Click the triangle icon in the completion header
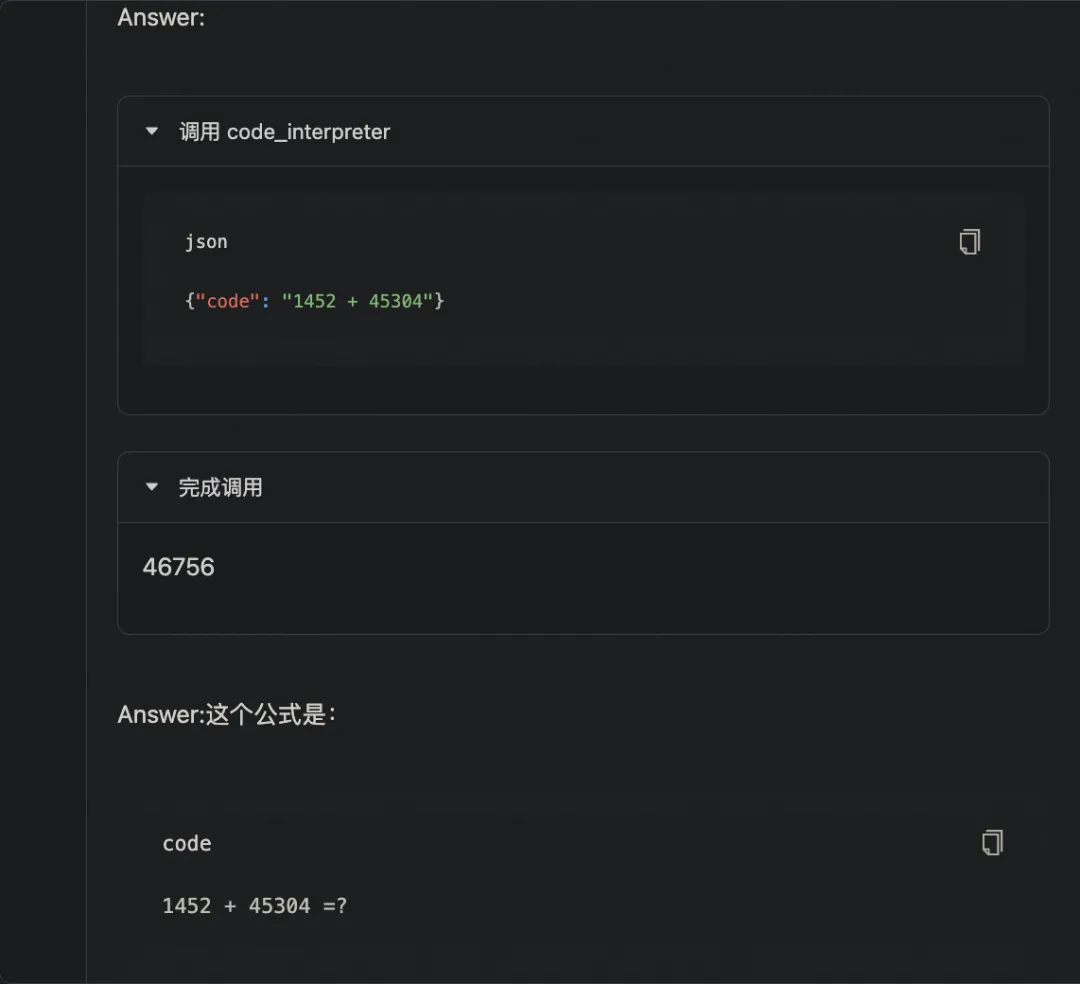Image resolution: width=1080 pixels, height=984 pixels. point(151,487)
